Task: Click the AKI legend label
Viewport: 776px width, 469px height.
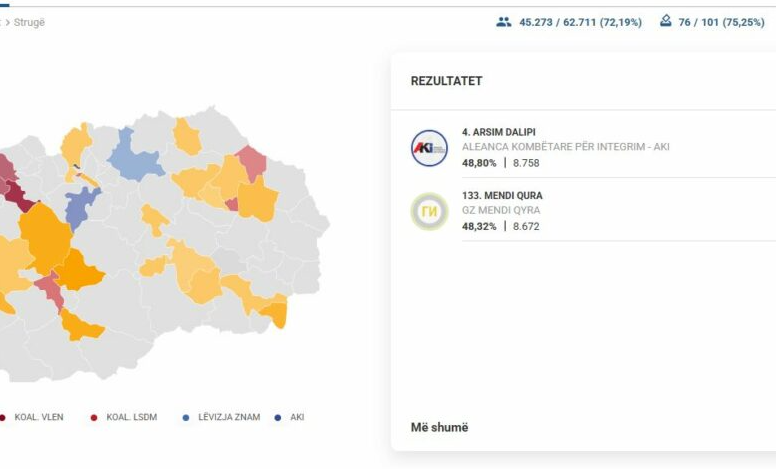Action: [297, 417]
